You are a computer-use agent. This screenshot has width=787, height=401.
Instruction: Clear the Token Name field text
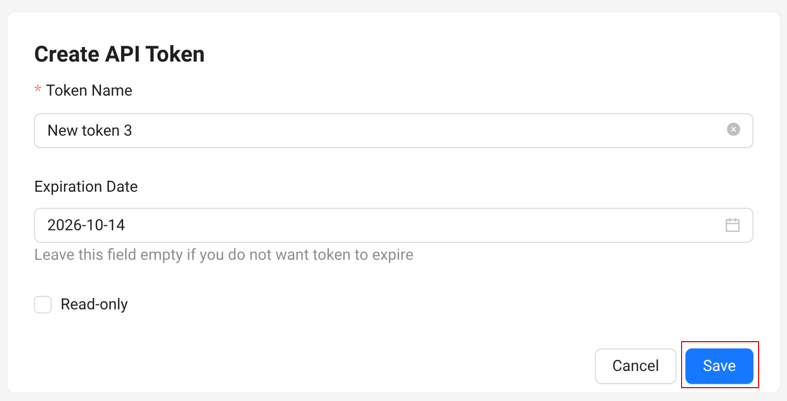tap(733, 130)
